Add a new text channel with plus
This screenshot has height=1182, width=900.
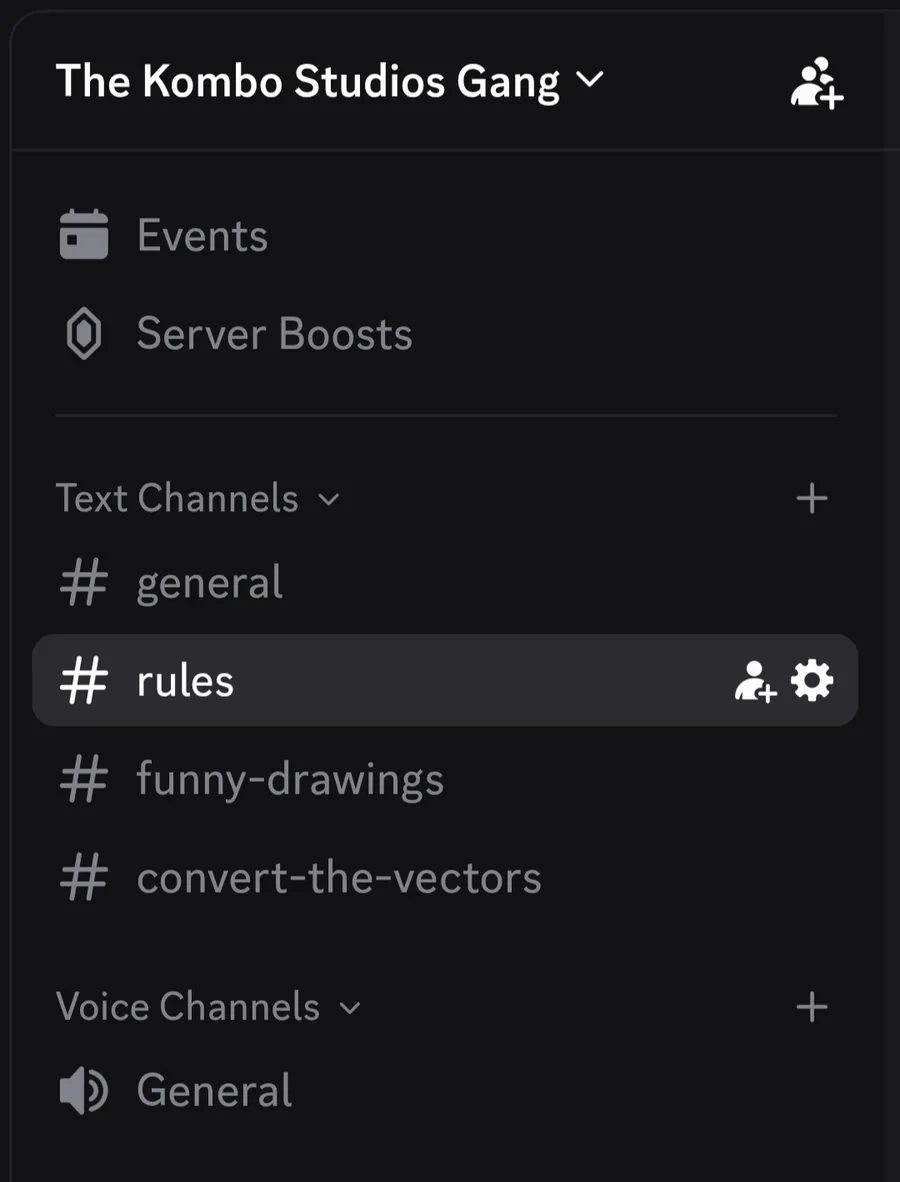coord(811,498)
